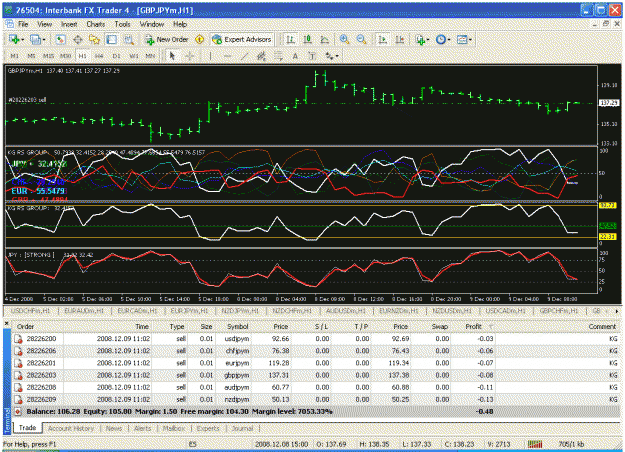Toggle Chart Shift icon
This screenshot has width=625, height=452.
pos(399,39)
